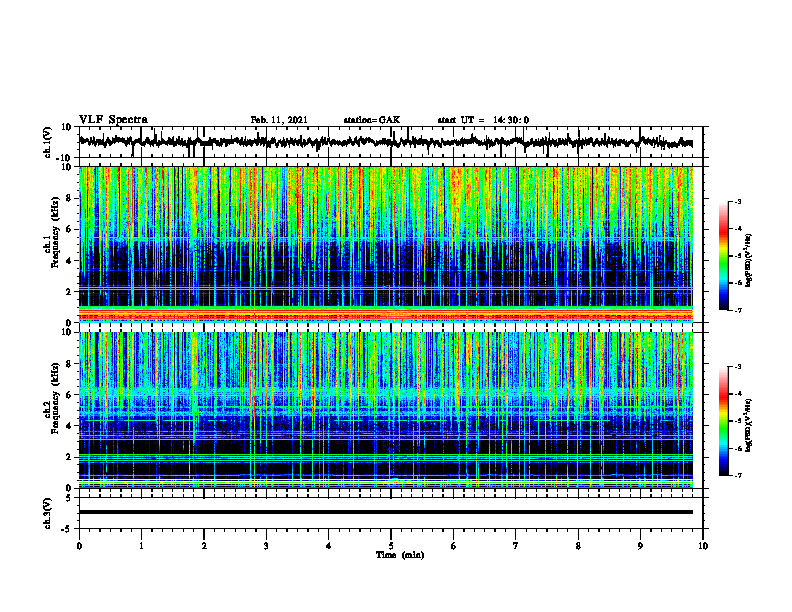The height and width of the screenshot is (612, 792).
Task: Click time axis tick label "6"
Action: pyautogui.click(x=454, y=546)
